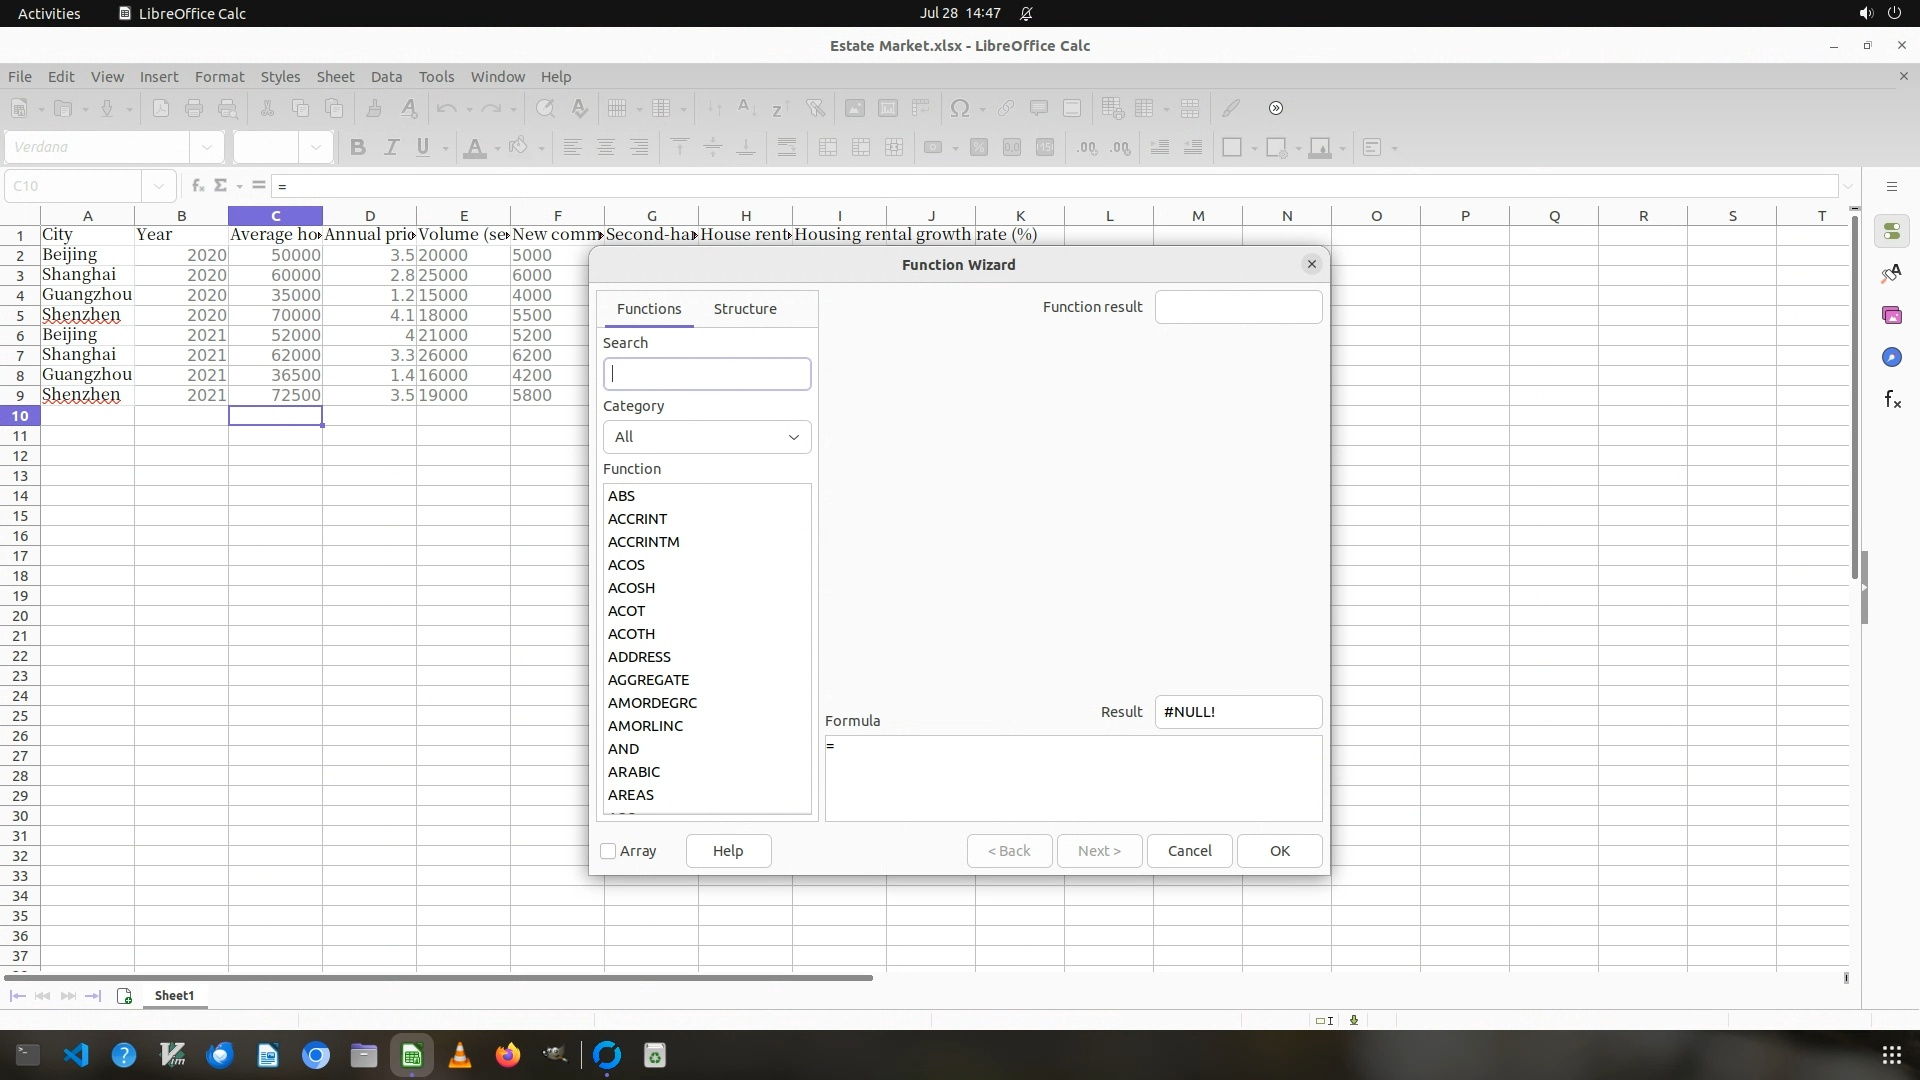The height and width of the screenshot is (1080, 1920).
Task: Open the Functions sidebar panel
Action: tap(1891, 400)
